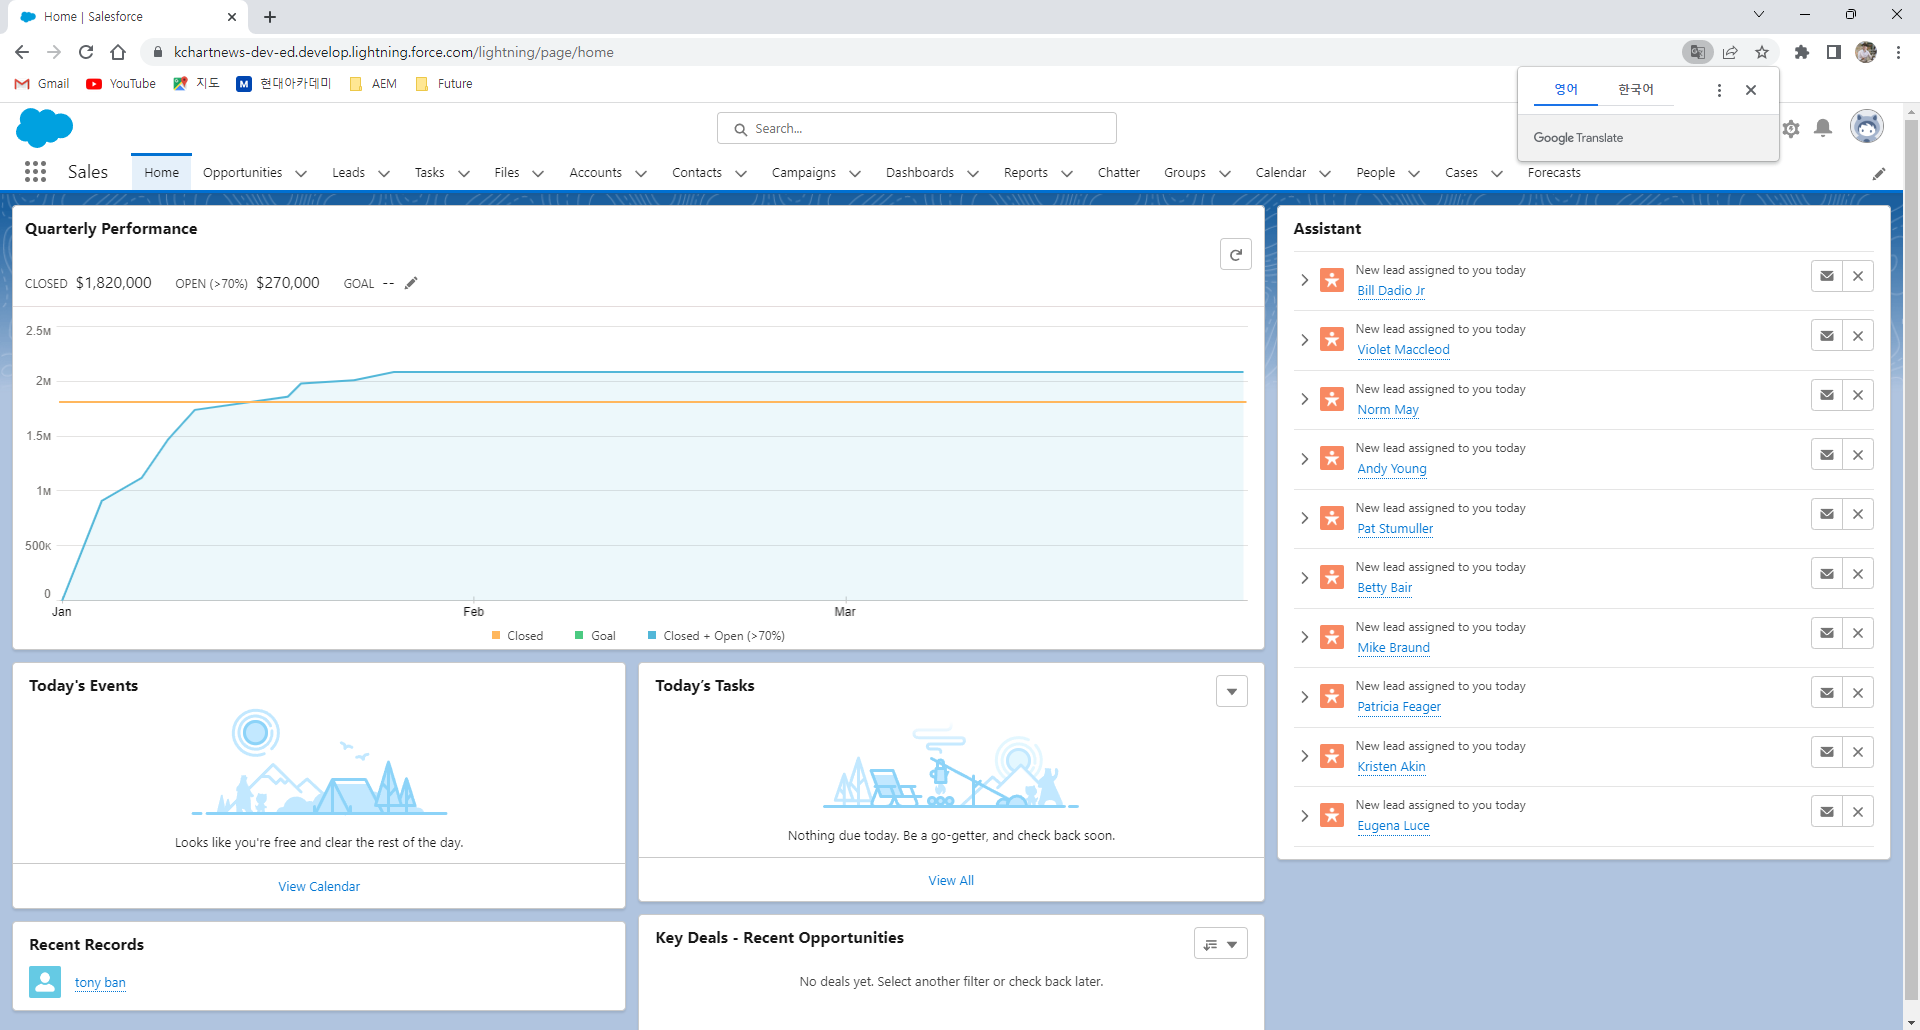
Task: Close the Google Translate popup
Action: click(1751, 90)
